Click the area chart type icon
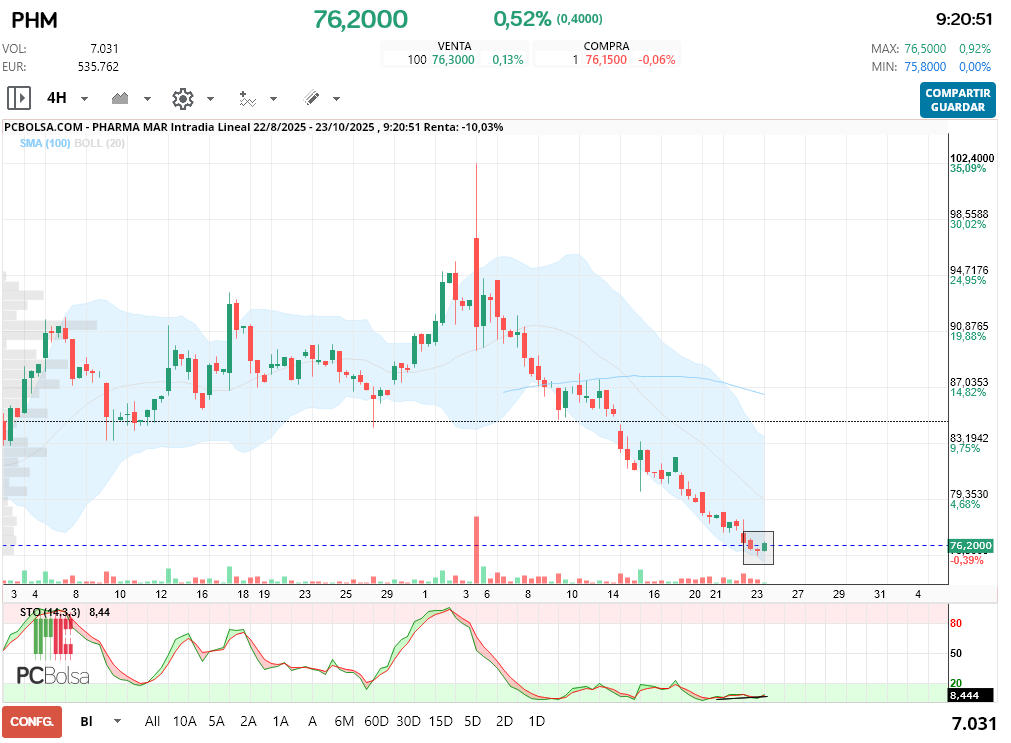1011x743 pixels. [121, 98]
